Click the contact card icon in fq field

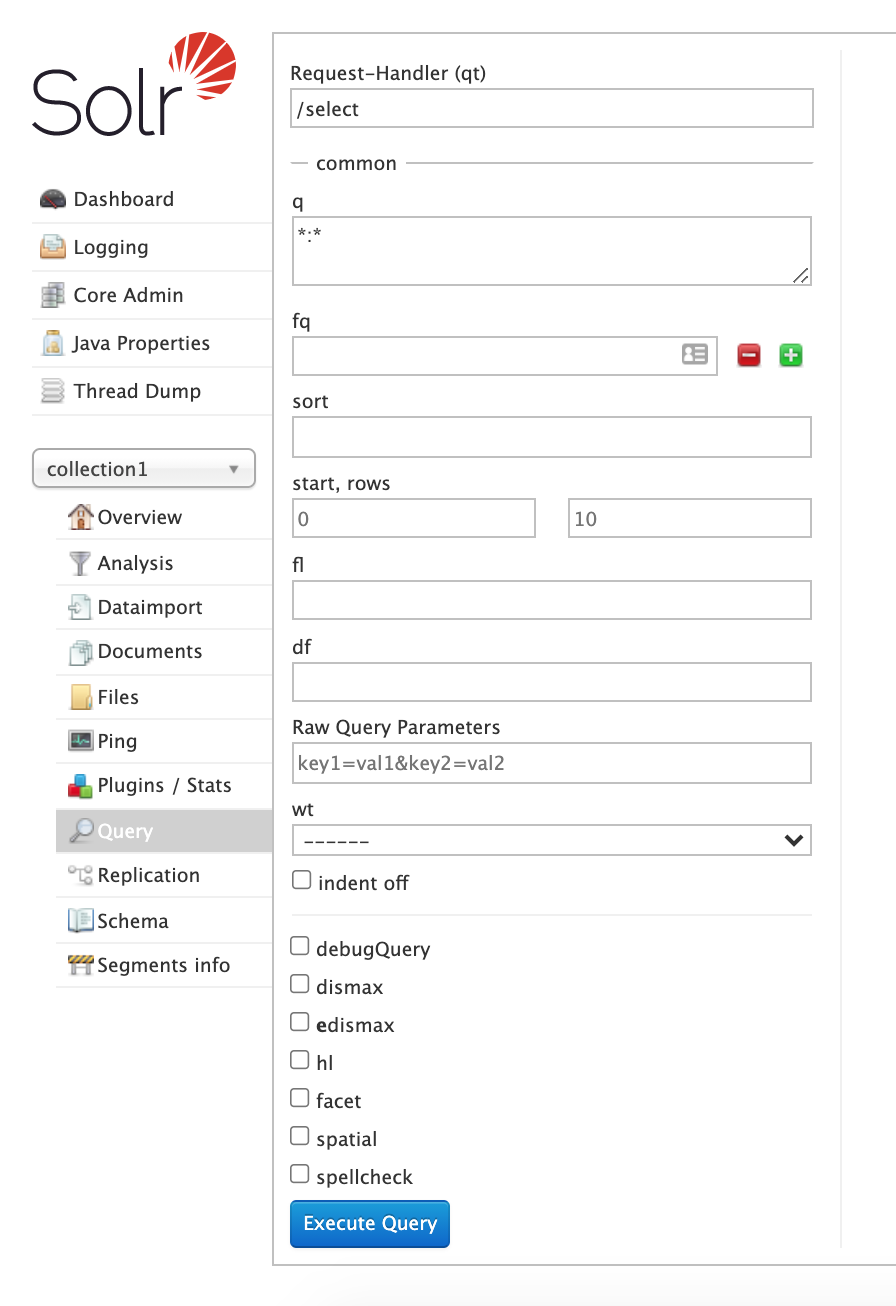tap(695, 354)
